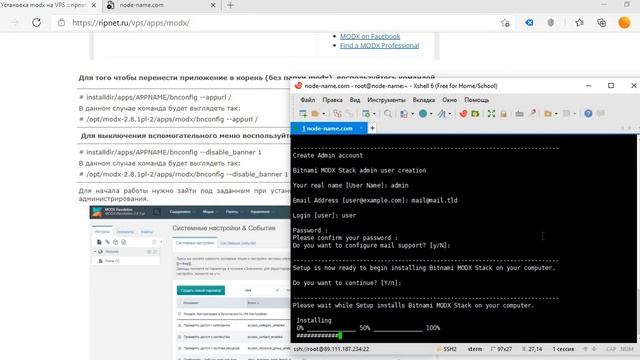Expand the Copy/Paste icon dropdown arrow

(x=412, y=114)
